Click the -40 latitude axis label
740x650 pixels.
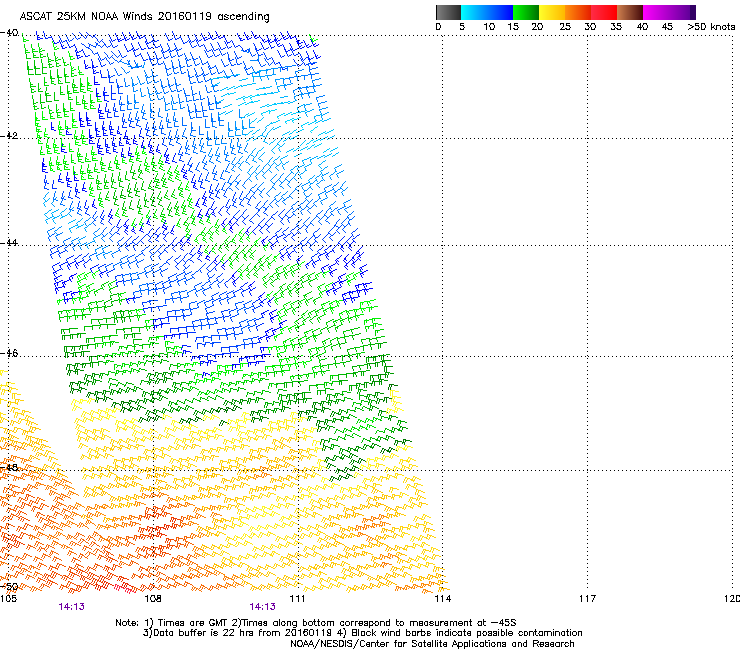click(x=9, y=33)
